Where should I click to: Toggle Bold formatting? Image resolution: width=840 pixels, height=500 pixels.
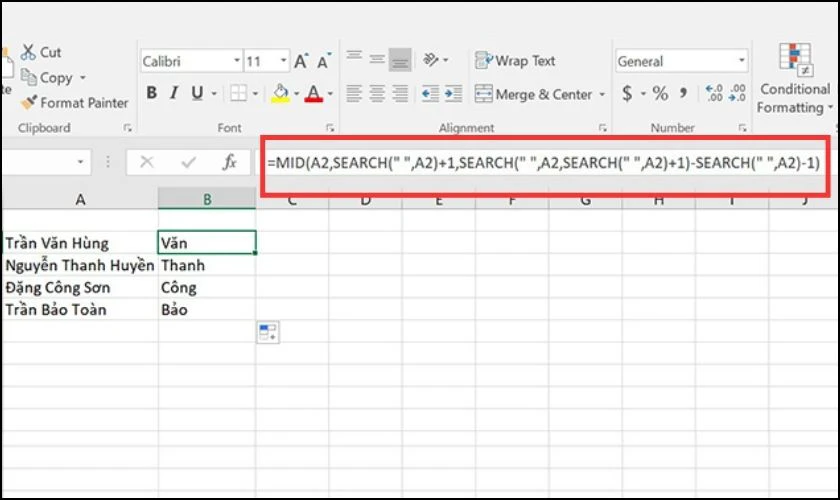tap(152, 93)
